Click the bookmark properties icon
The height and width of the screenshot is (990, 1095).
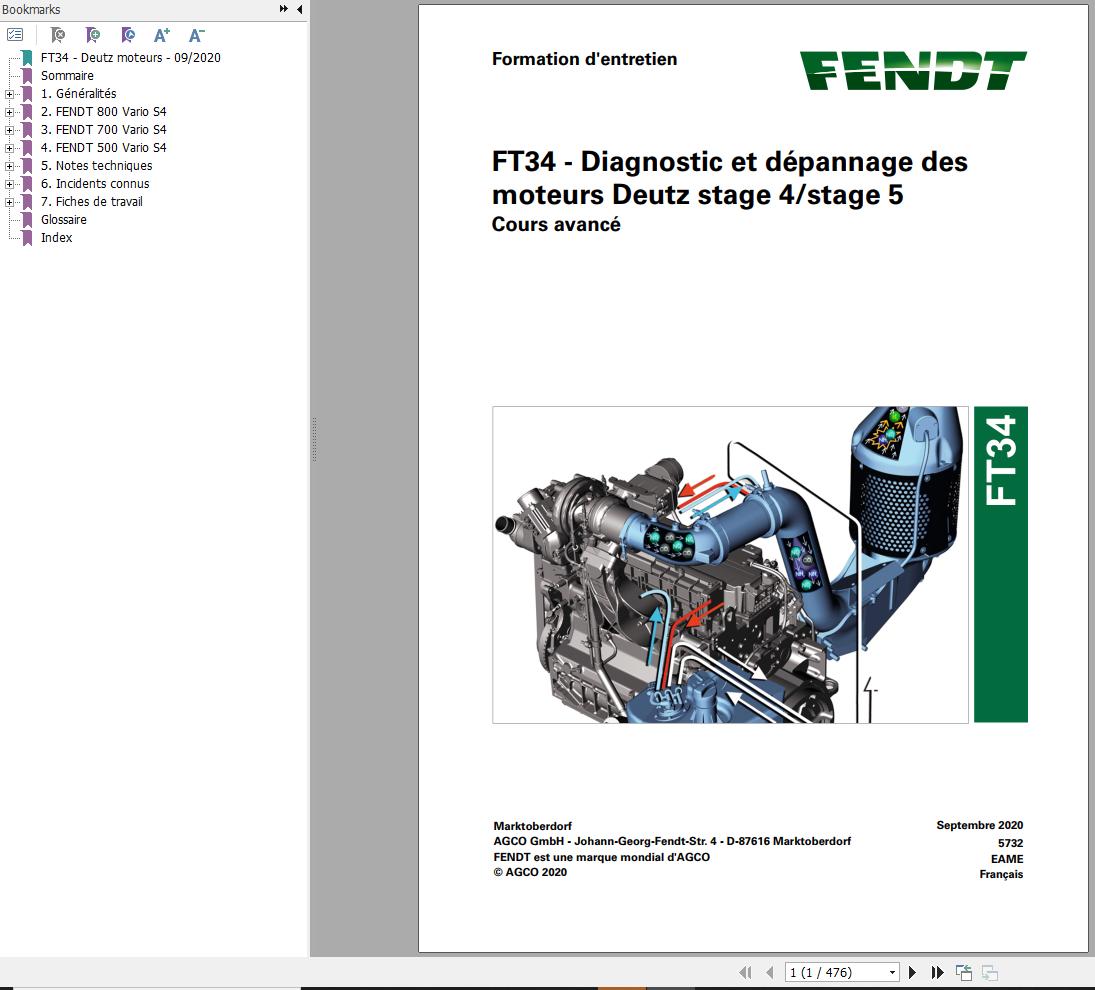(x=127, y=34)
